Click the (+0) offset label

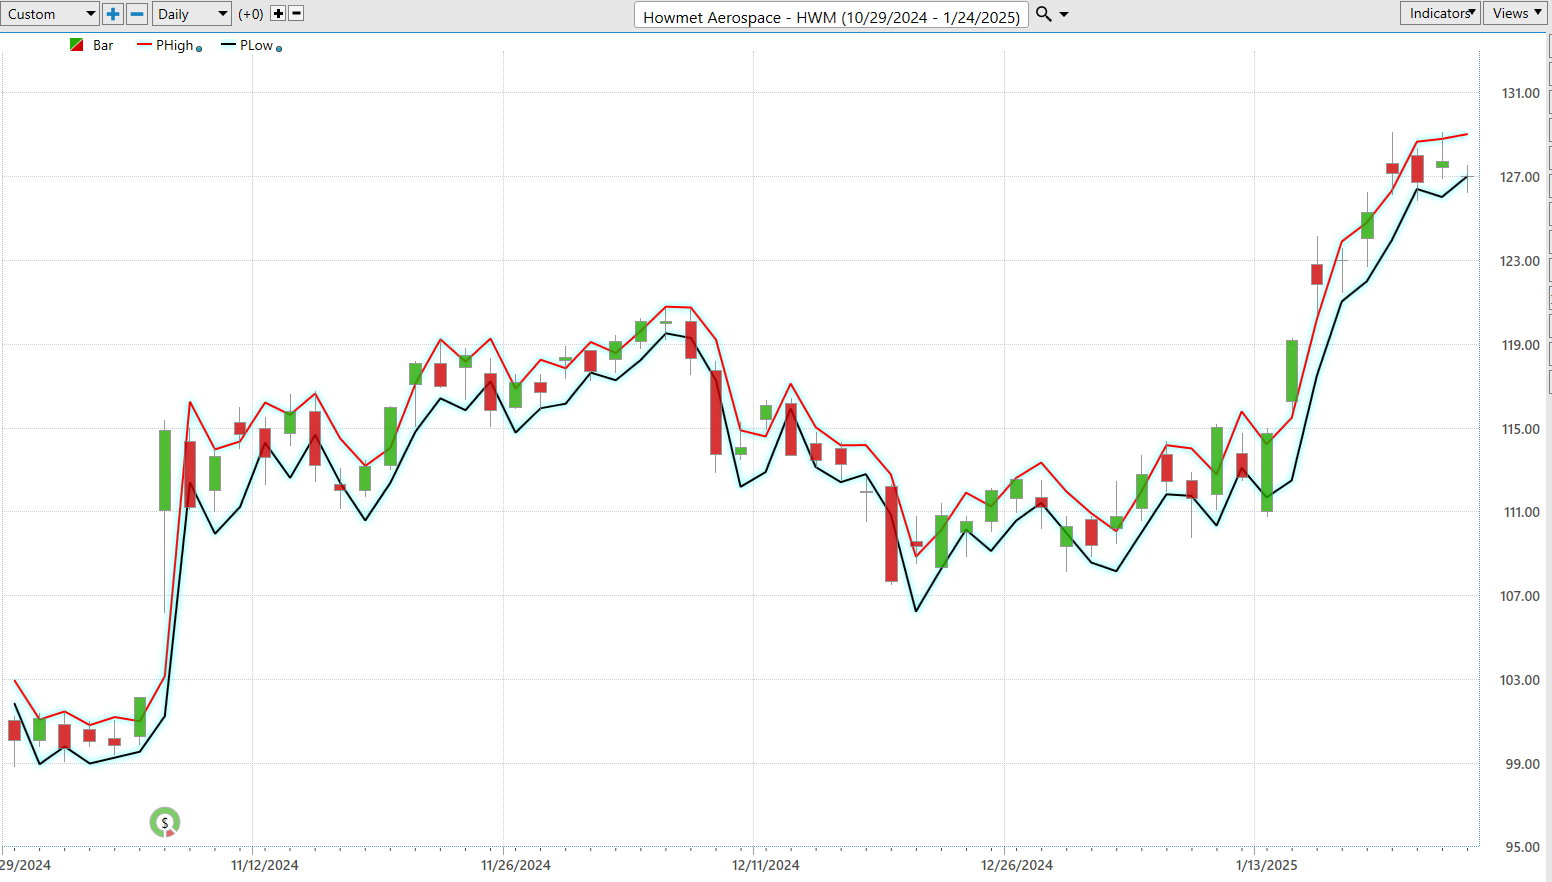click(x=251, y=14)
